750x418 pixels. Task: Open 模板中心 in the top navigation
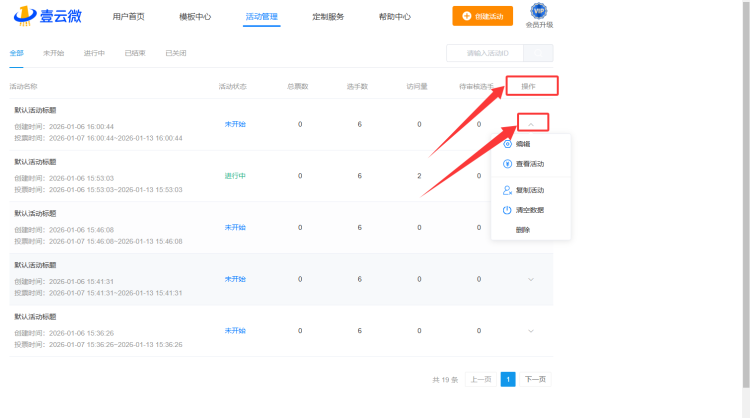point(194,17)
